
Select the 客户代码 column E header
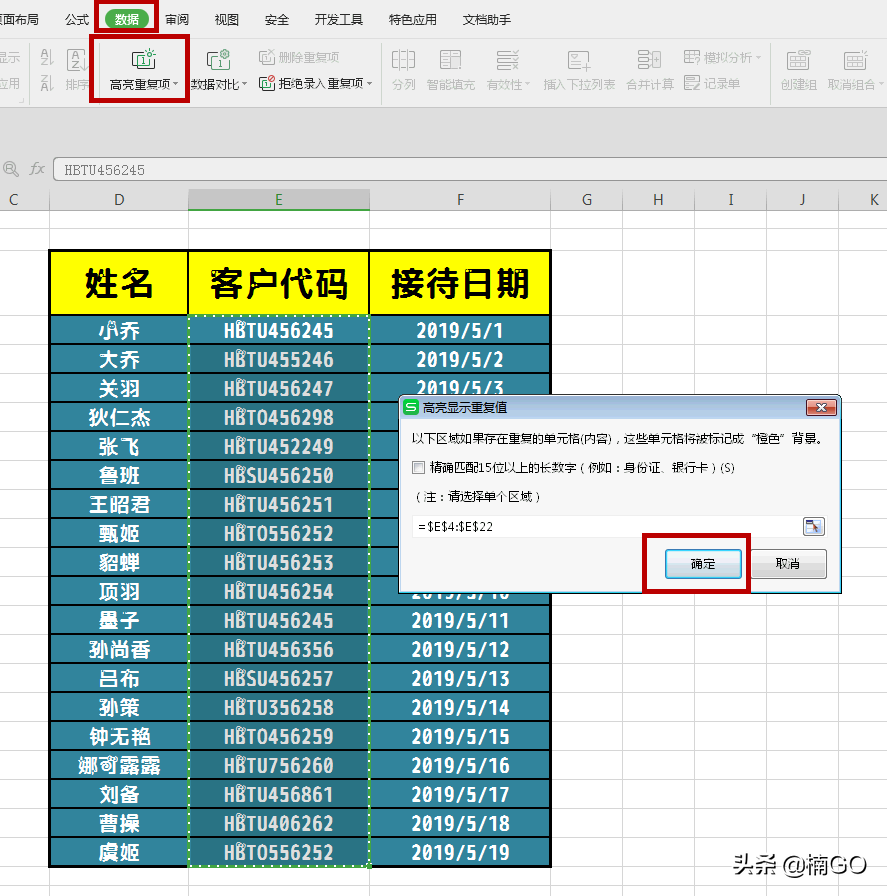(278, 200)
